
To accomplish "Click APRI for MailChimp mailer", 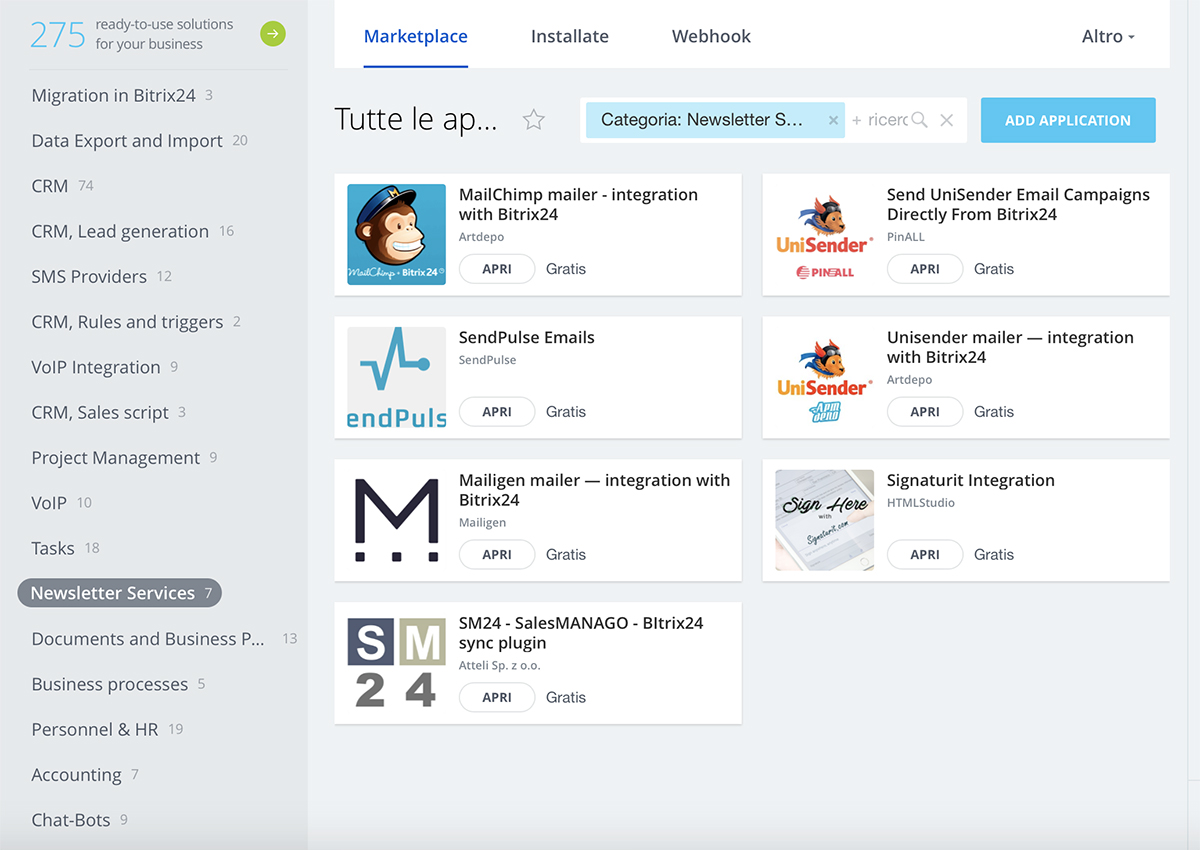I will pyautogui.click(x=497, y=269).
